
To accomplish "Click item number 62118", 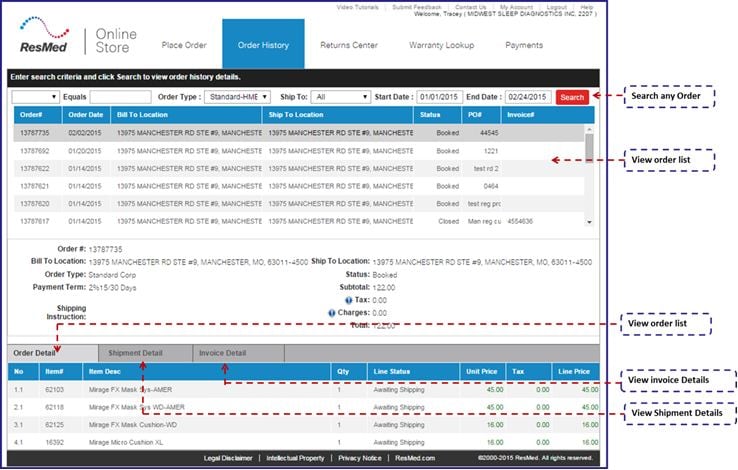I will [54, 407].
